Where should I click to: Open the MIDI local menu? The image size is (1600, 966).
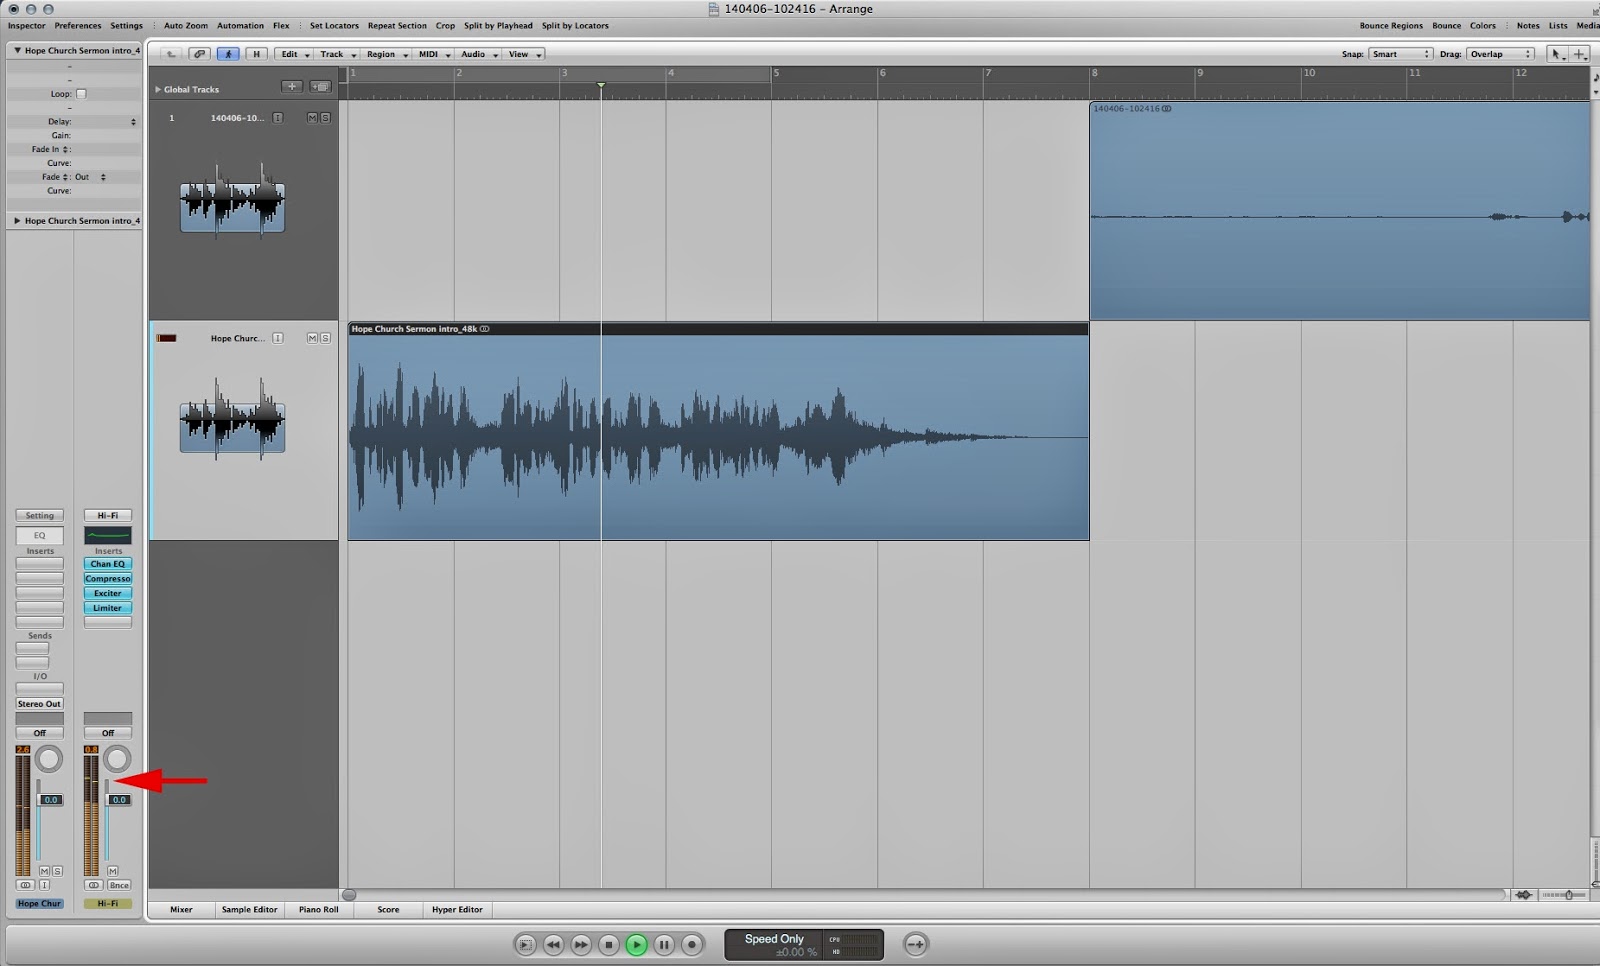435,54
